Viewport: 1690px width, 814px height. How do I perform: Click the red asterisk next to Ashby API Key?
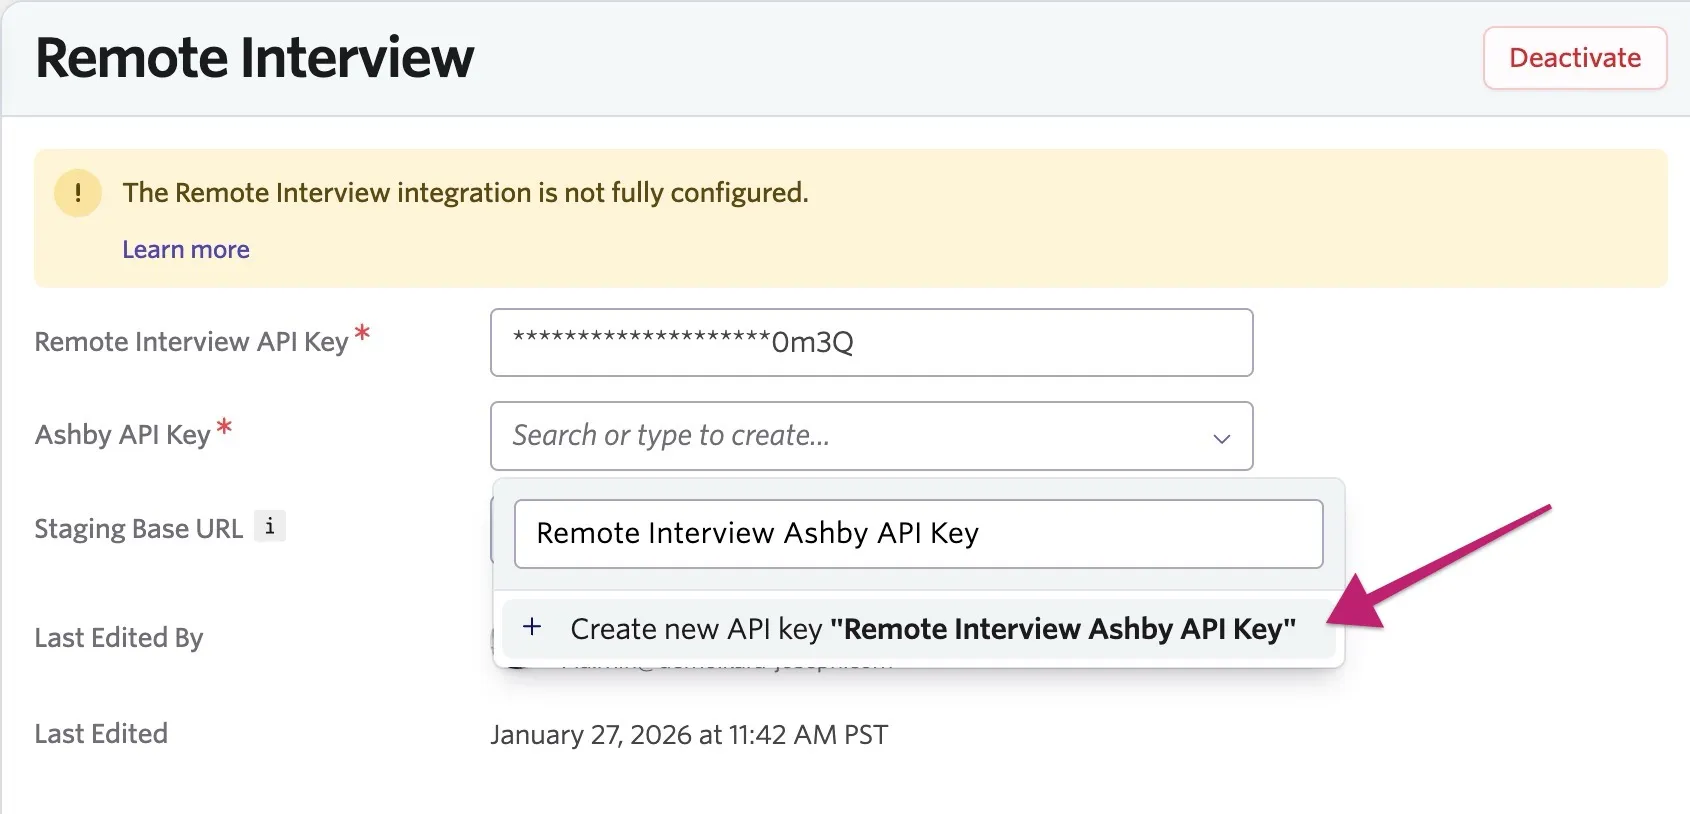point(224,427)
